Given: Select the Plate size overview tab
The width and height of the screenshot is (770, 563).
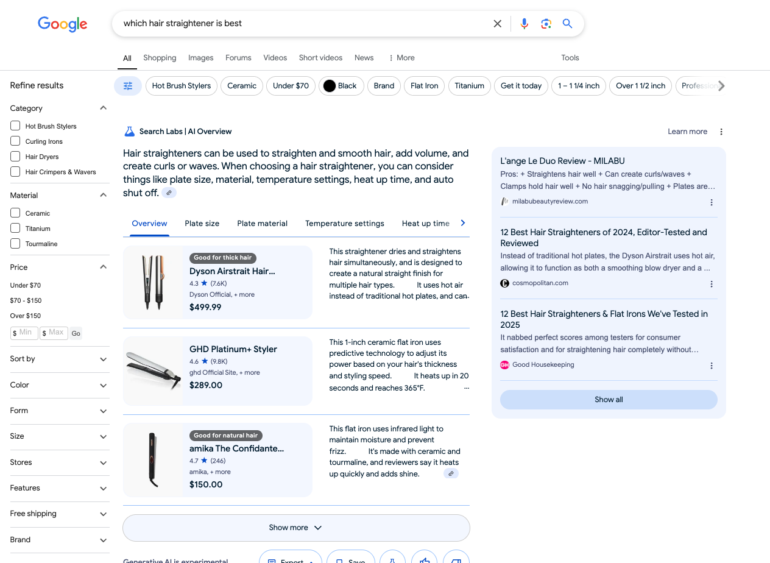Looking at the screenshot, I should point(202,224).
